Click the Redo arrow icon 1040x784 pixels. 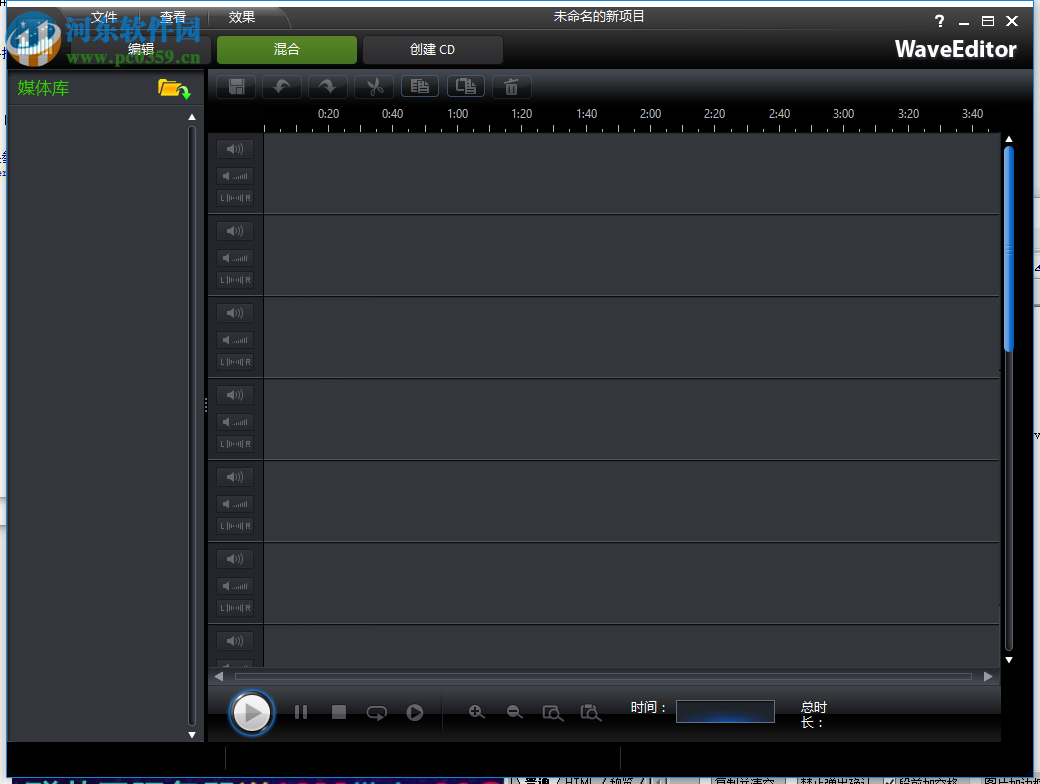point(327,86)
